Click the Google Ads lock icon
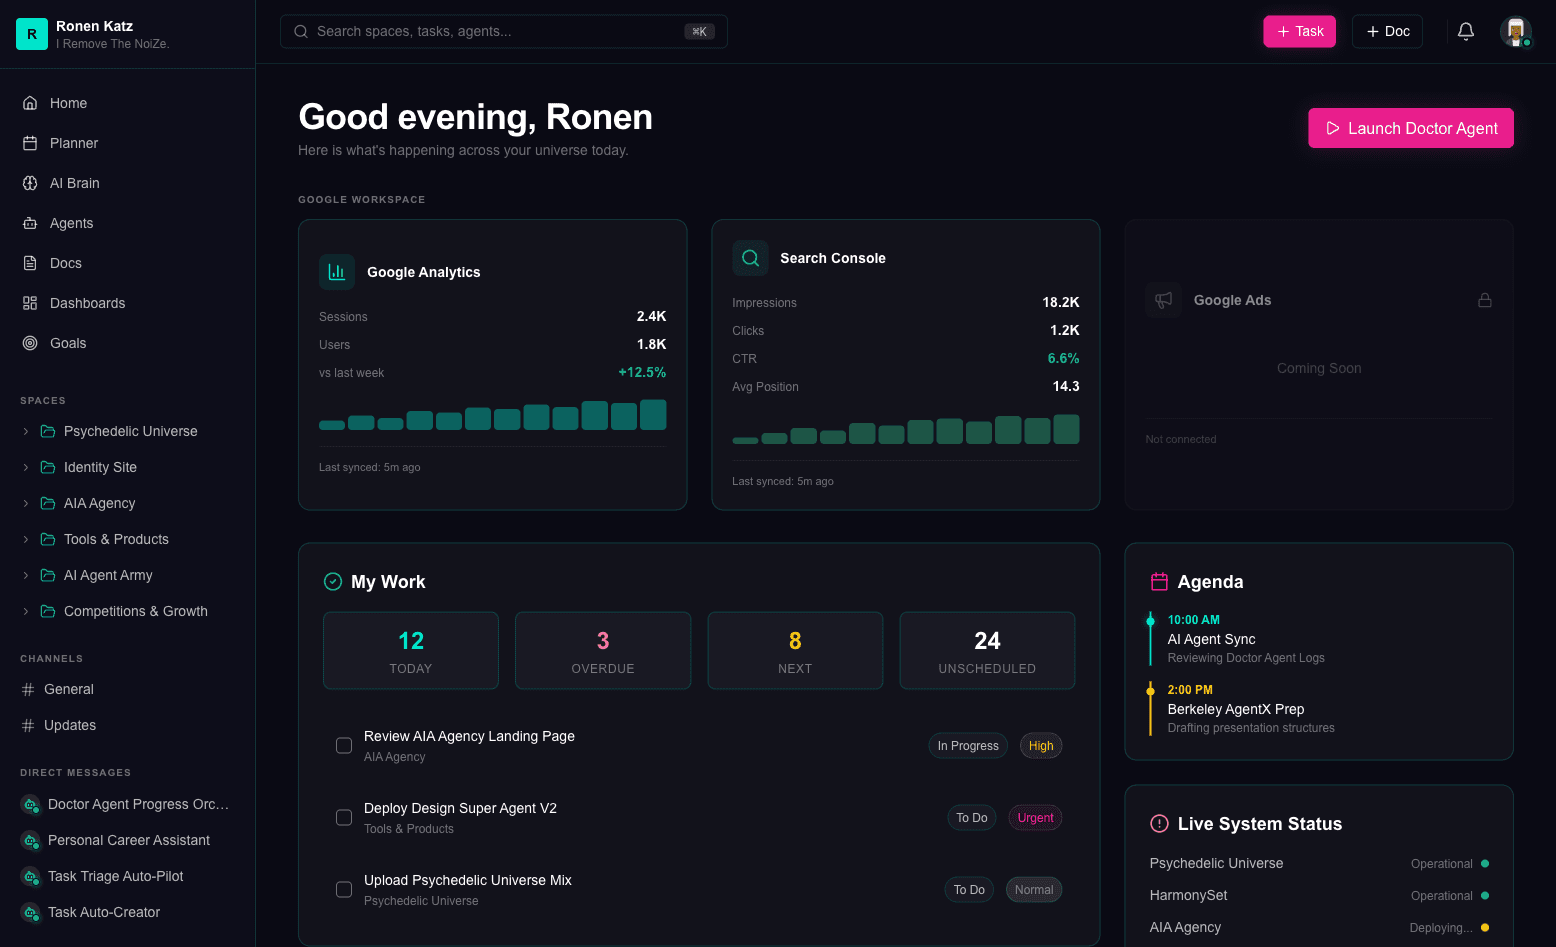Image resolution: width=1556 pixels, height=947 pixels. click(1485, 300)
